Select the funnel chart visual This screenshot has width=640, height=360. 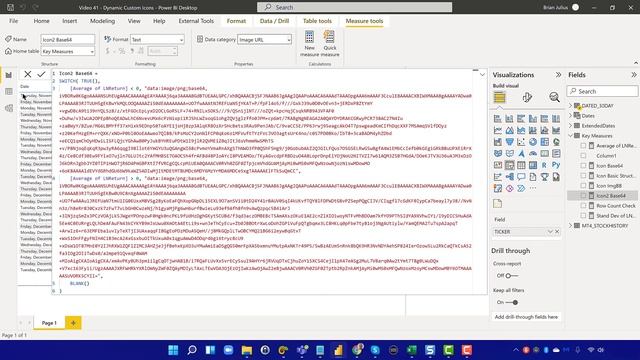coord(509,142)
